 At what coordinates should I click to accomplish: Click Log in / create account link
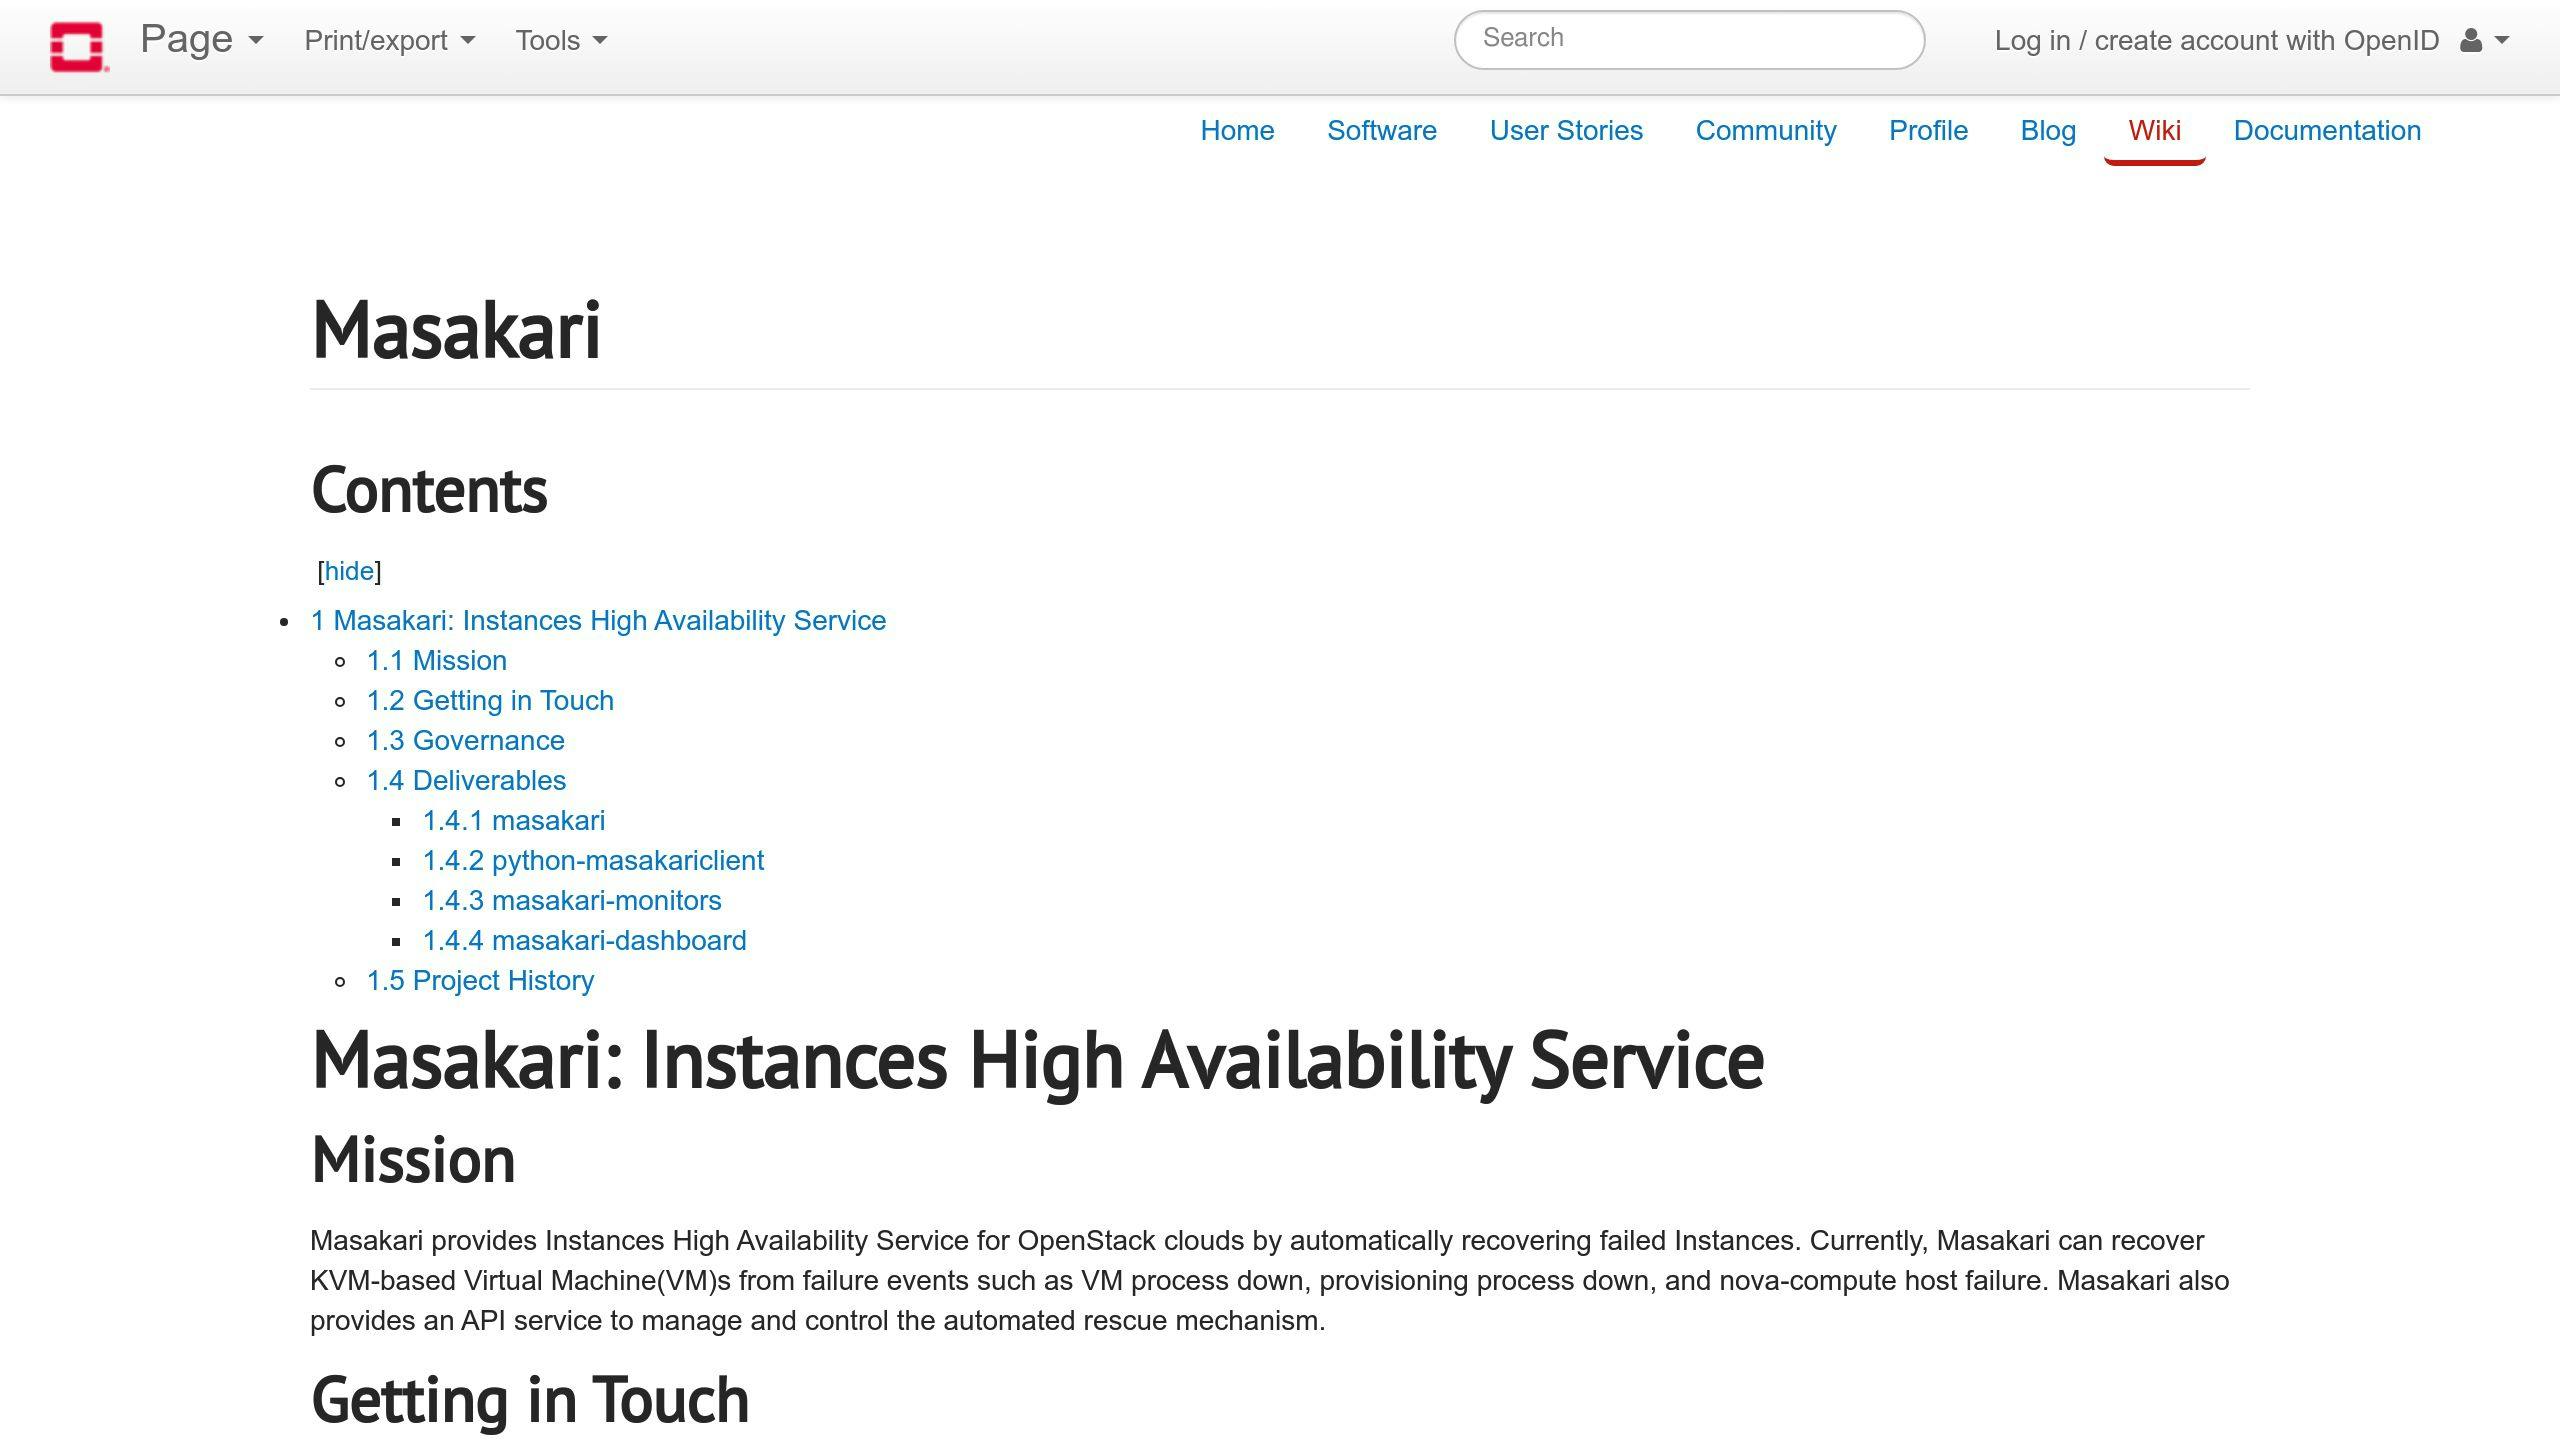[x=2216, y=41]
